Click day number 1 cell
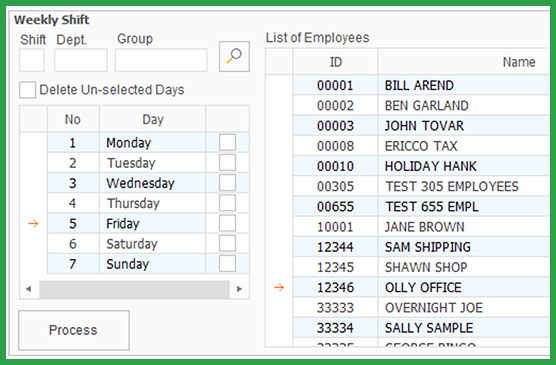This screenshot has height=365, width=556. pyautogui.click(x=73, y=143)
